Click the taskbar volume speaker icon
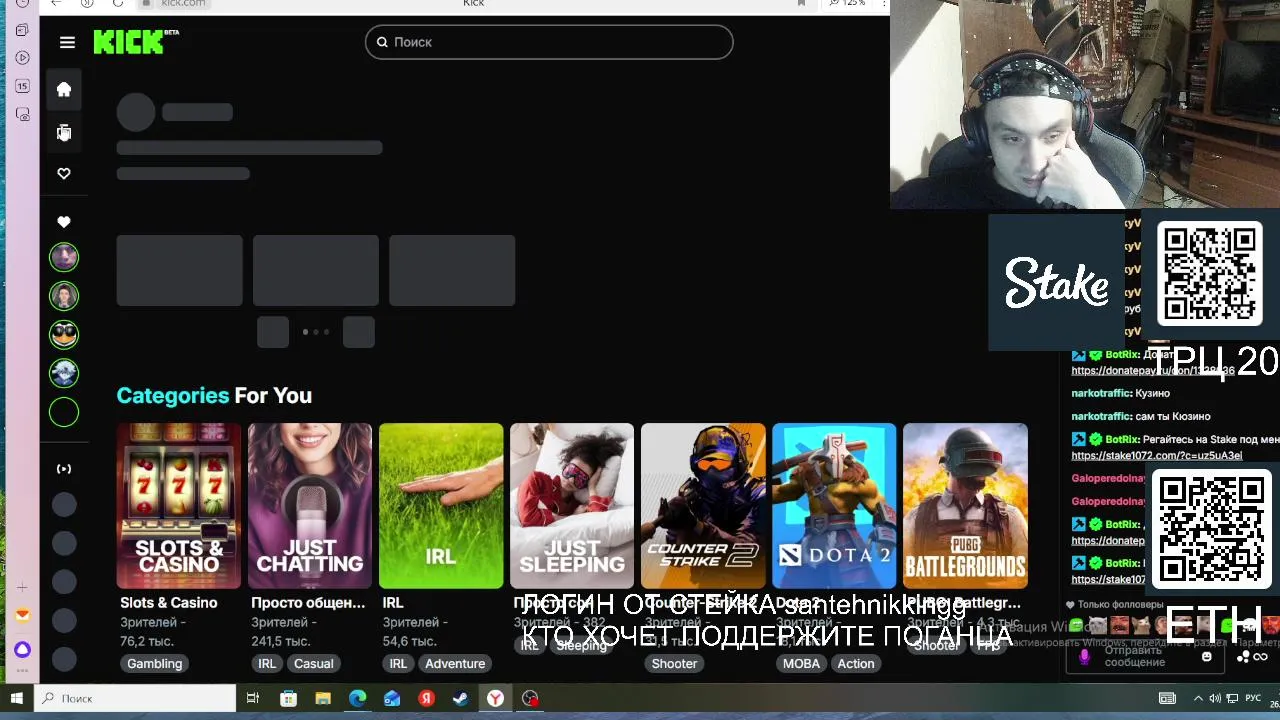Image resolution: width=1280 pixels, height=720 pixels. tap(1215, 698)
